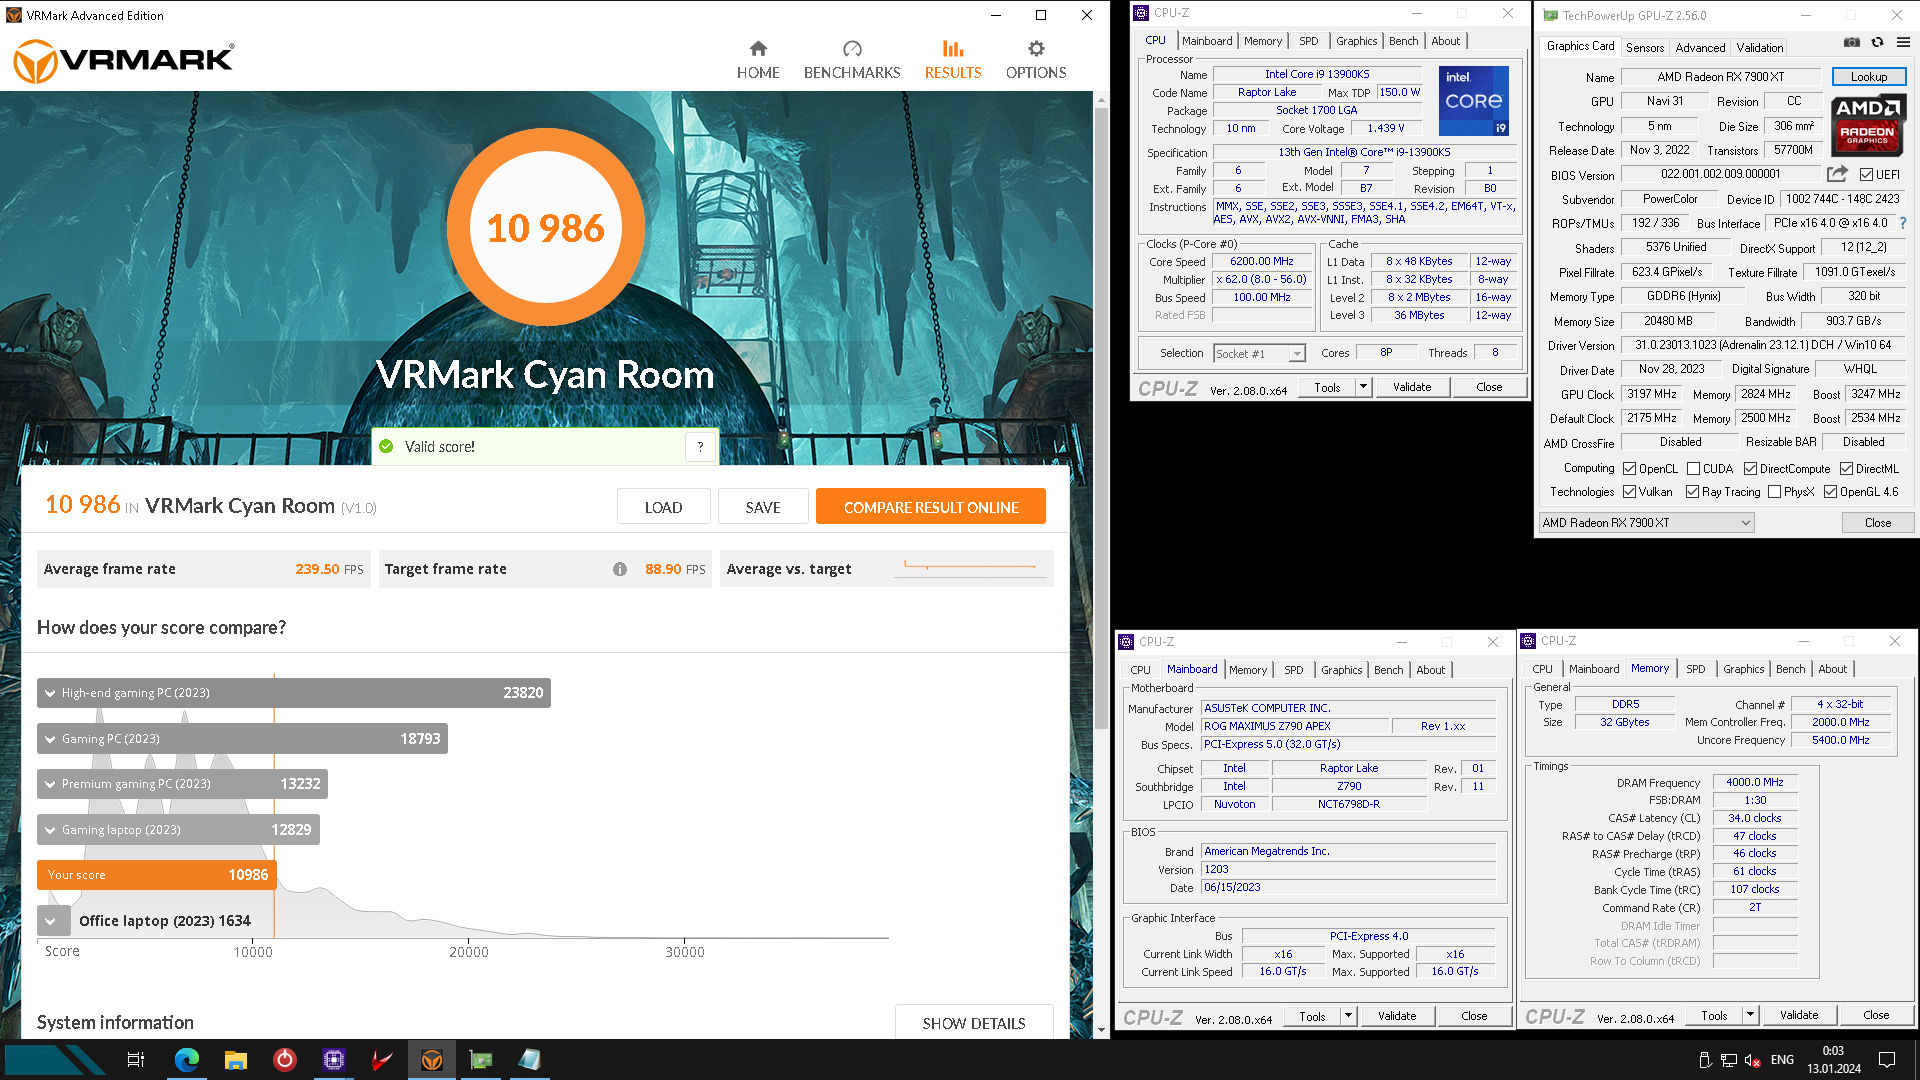Open Bench tab in Memory CPU-Z window
Screen dimensions: 1920x1080
(1791, 669)
